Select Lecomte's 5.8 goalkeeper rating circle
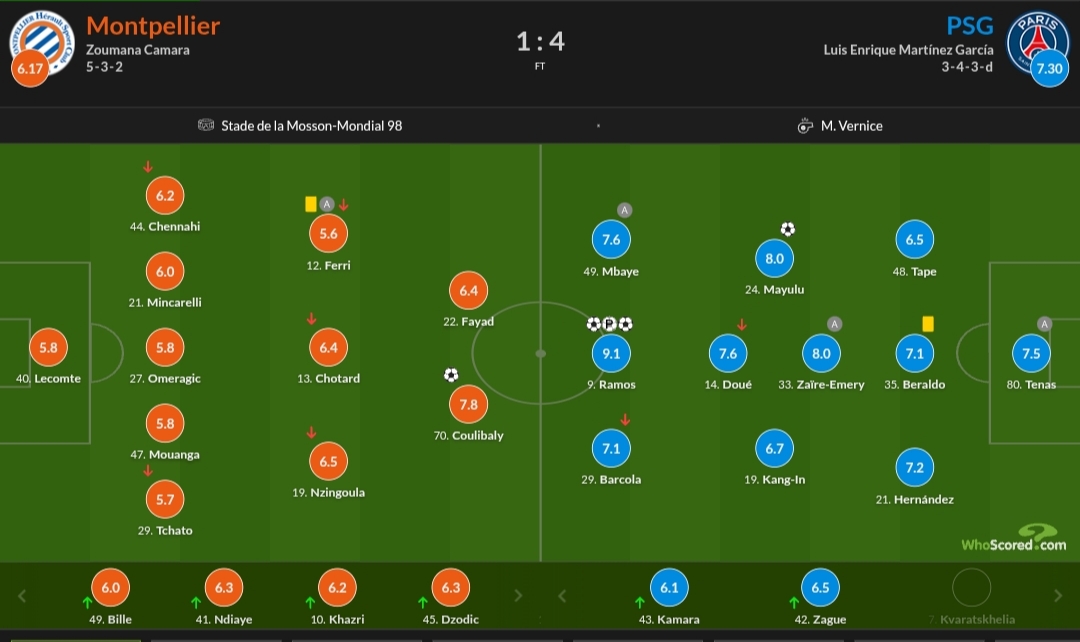The width and height of the screenshot is (1080, 642). point(49,348)
